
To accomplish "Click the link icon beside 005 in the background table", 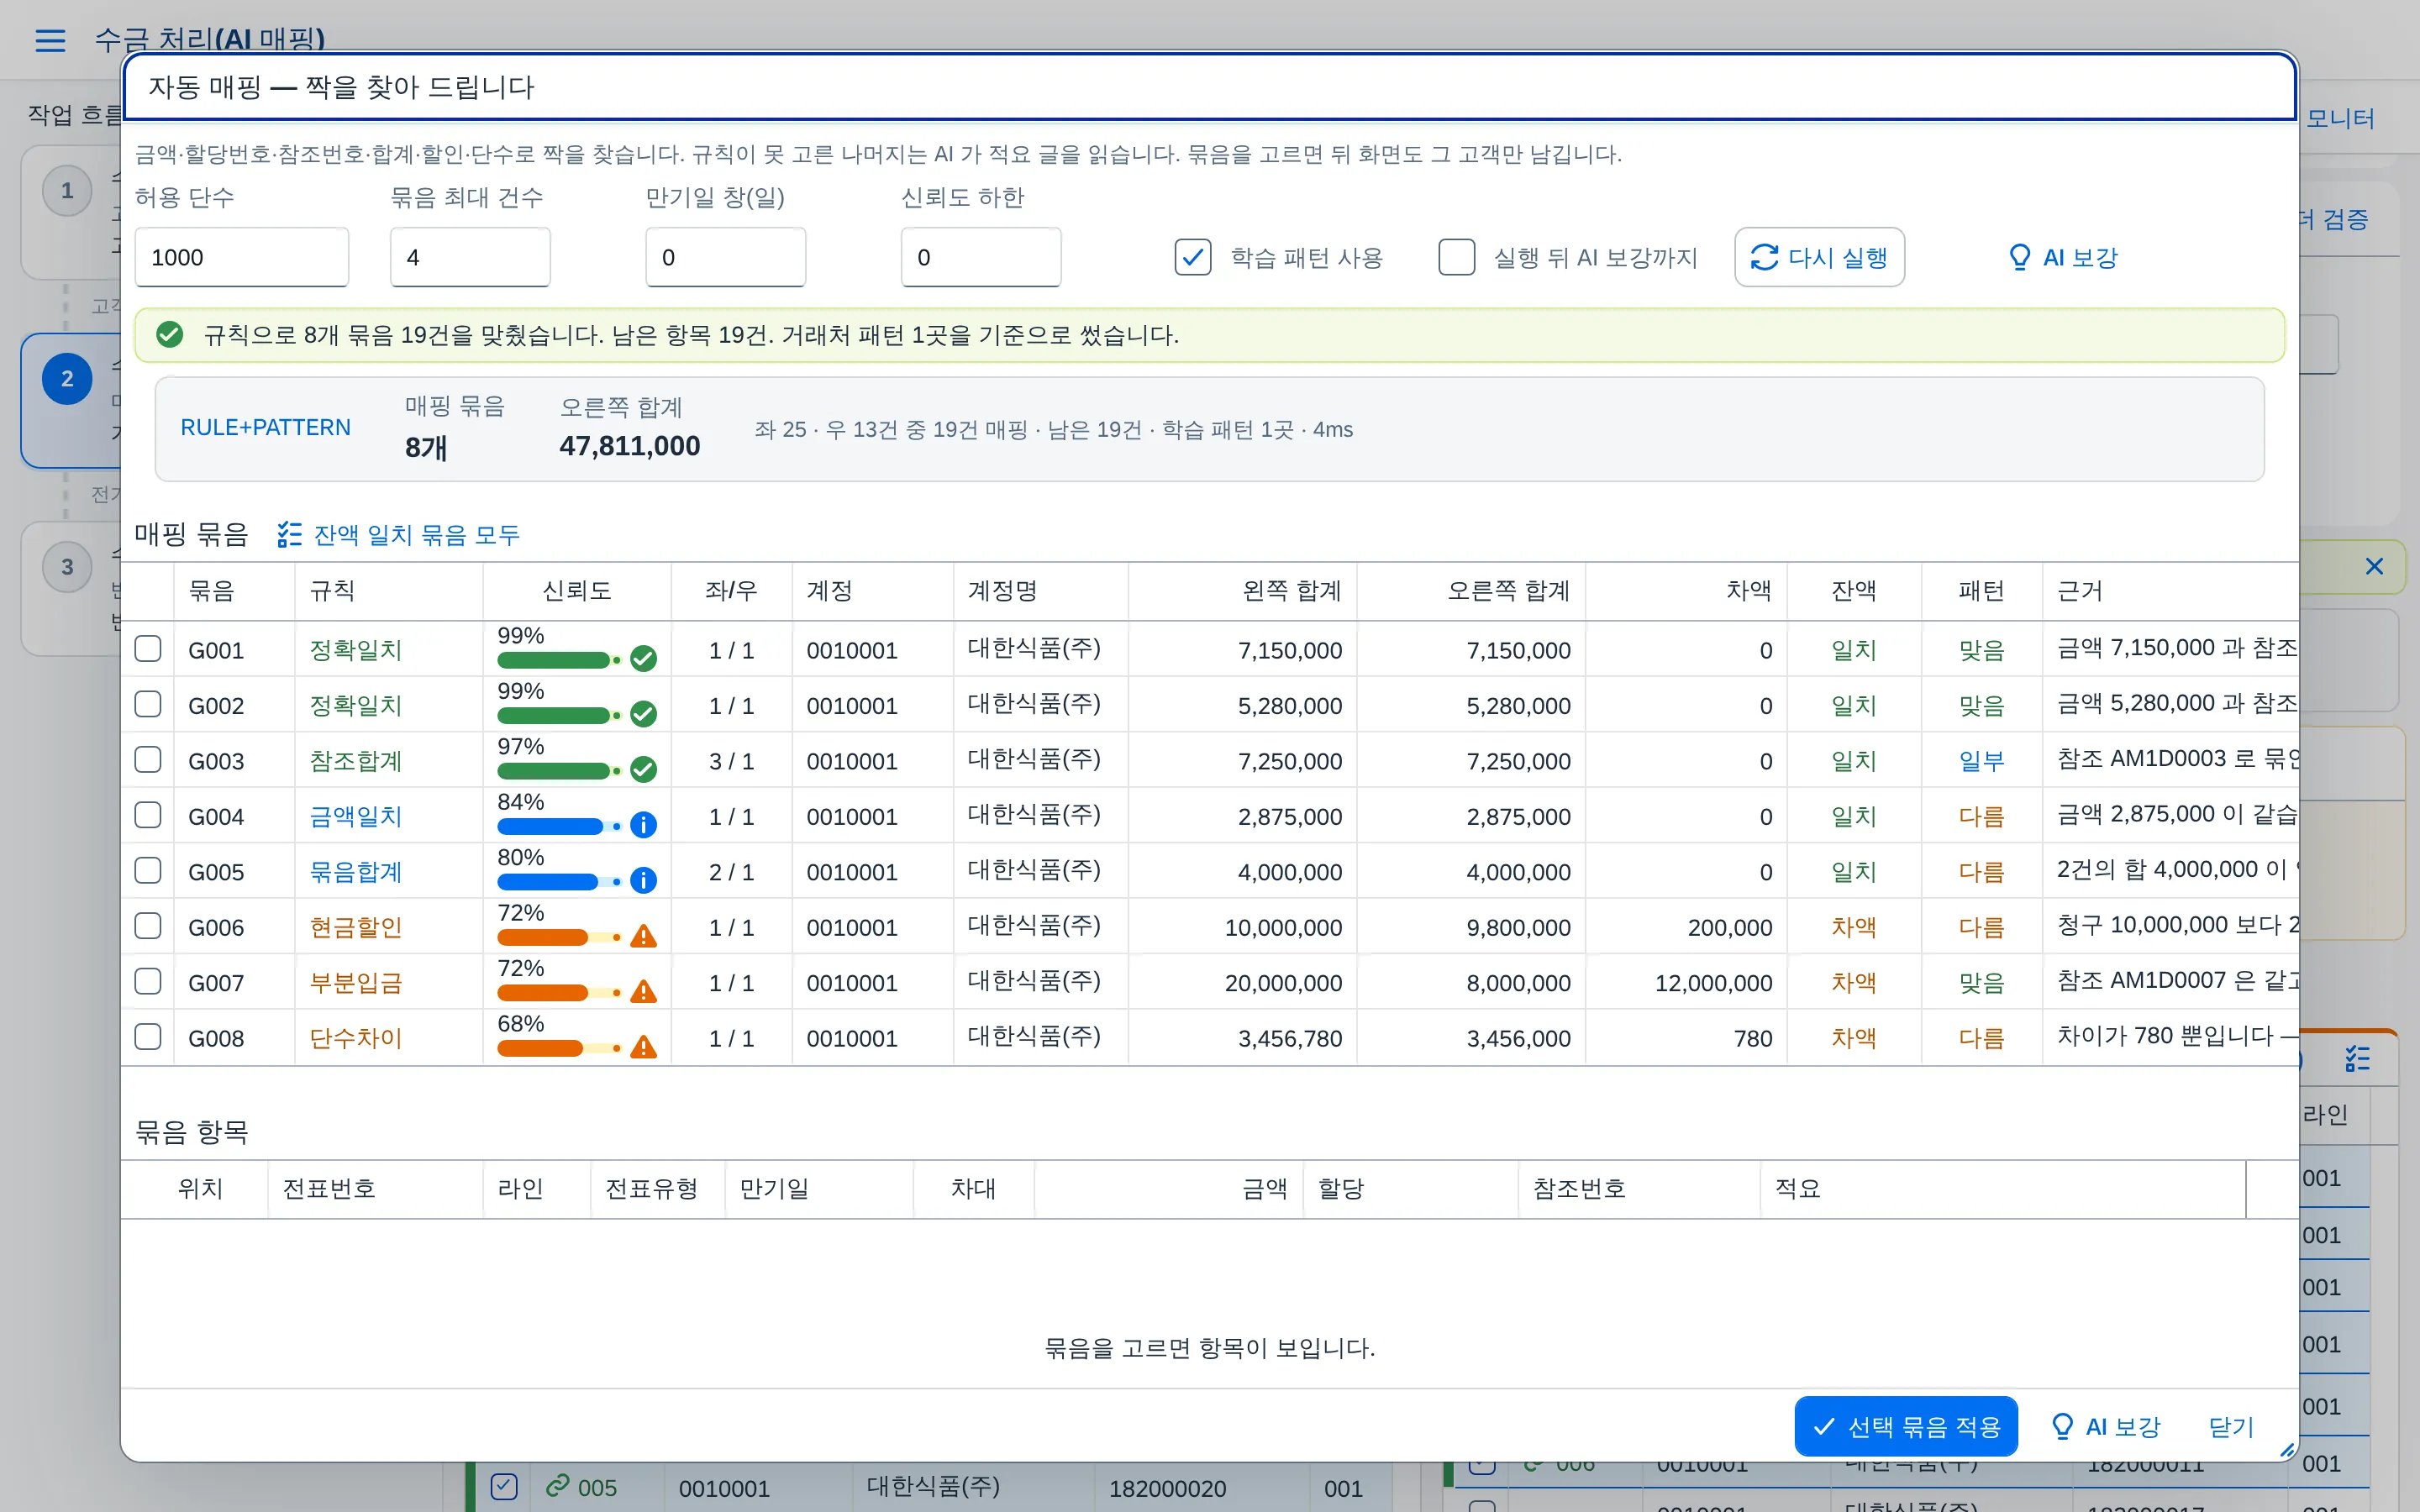I will [557, 1486].
